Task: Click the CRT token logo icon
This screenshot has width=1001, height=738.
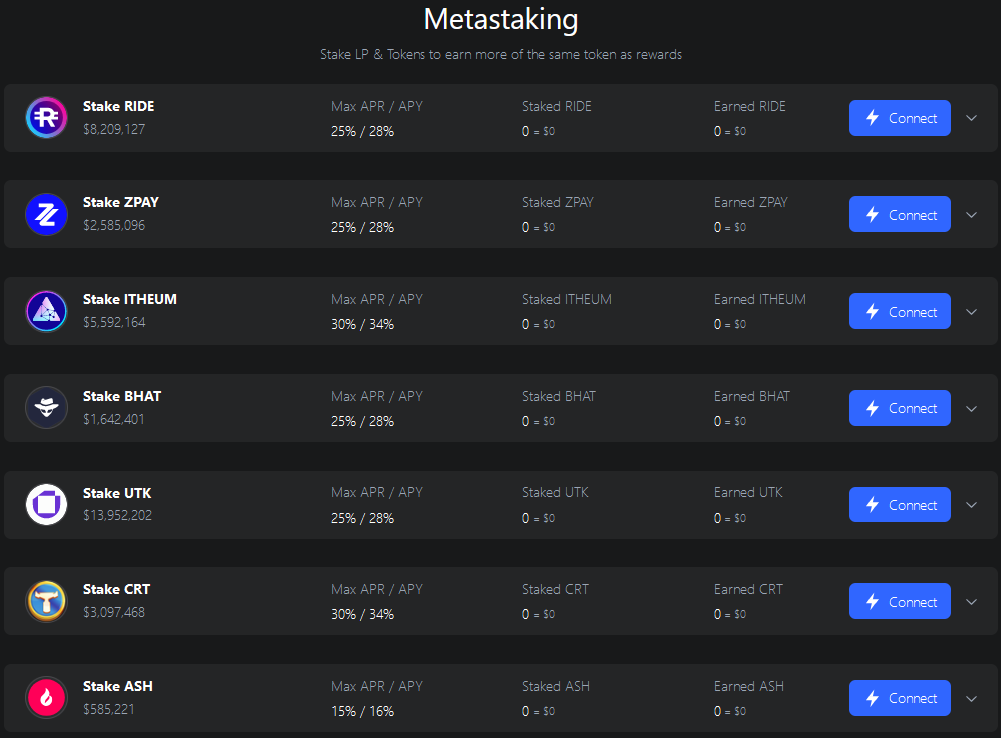Action: pyautogui.click(x=46, y=601)
